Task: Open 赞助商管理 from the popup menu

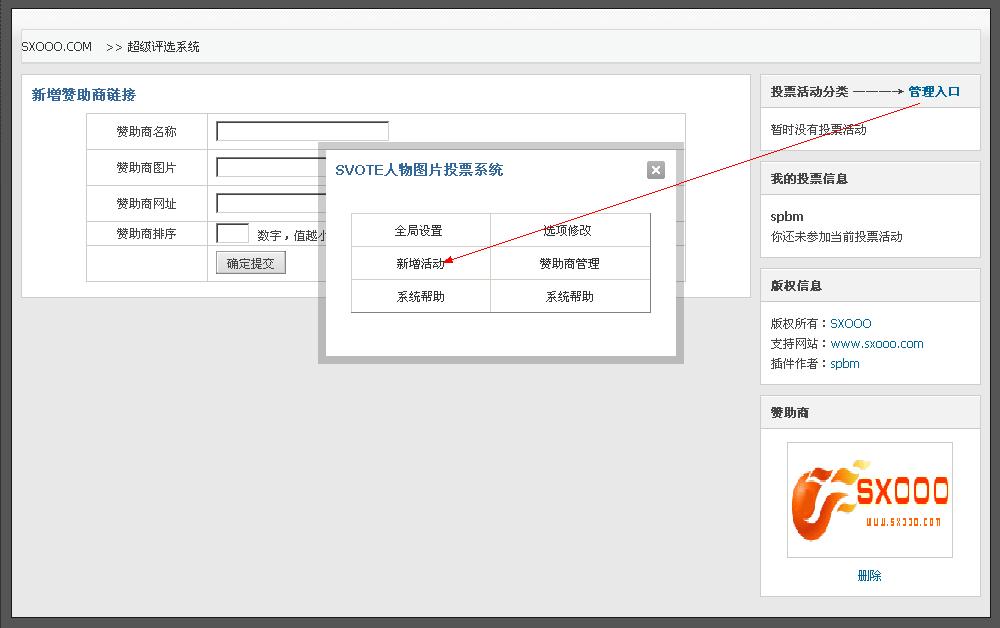Action: coord(570,263)
